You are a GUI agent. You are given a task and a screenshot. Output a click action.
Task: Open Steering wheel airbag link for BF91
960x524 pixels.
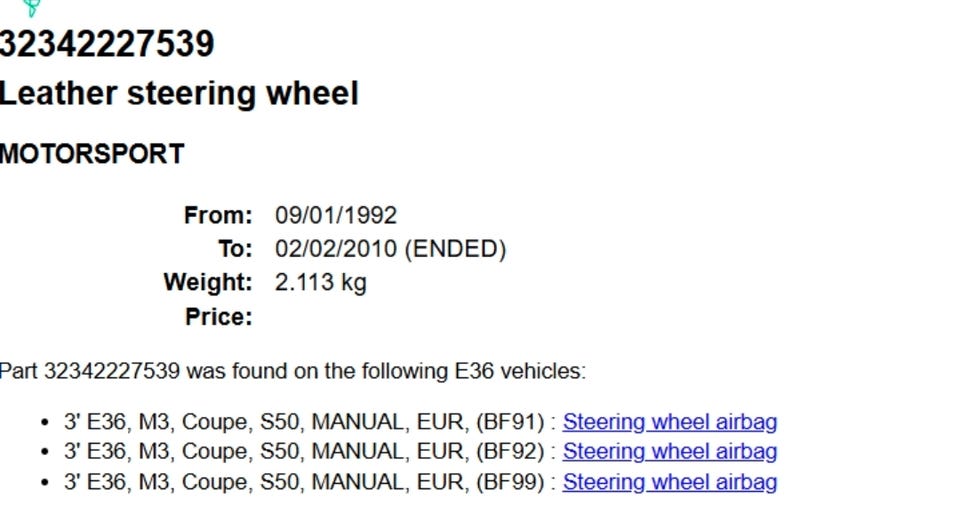669,422
